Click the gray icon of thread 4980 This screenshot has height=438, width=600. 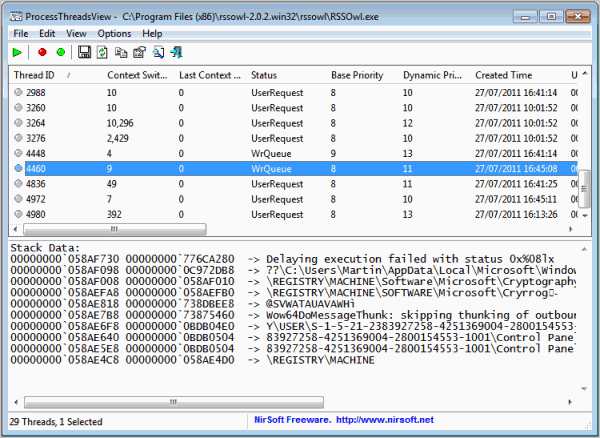click(x=18, y=214)
